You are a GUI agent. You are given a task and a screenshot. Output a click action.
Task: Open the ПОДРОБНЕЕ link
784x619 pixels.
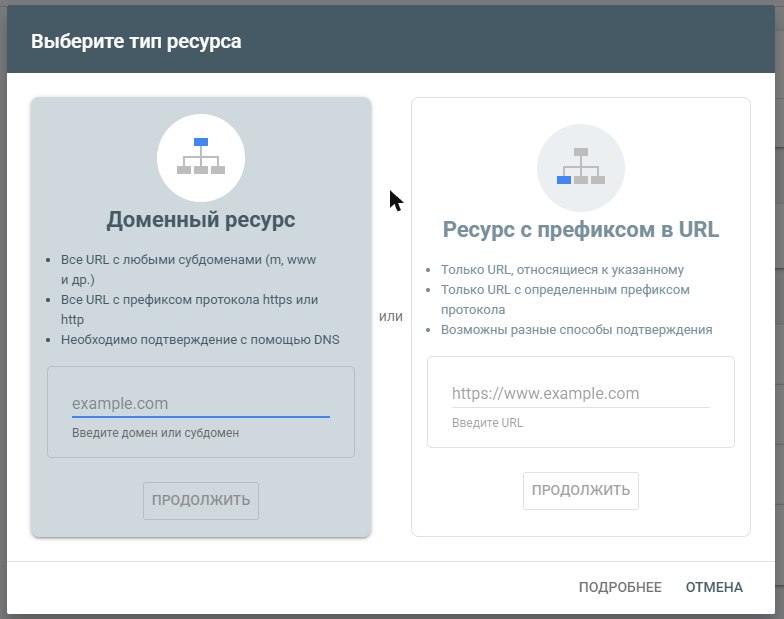(x=620, y=587)
